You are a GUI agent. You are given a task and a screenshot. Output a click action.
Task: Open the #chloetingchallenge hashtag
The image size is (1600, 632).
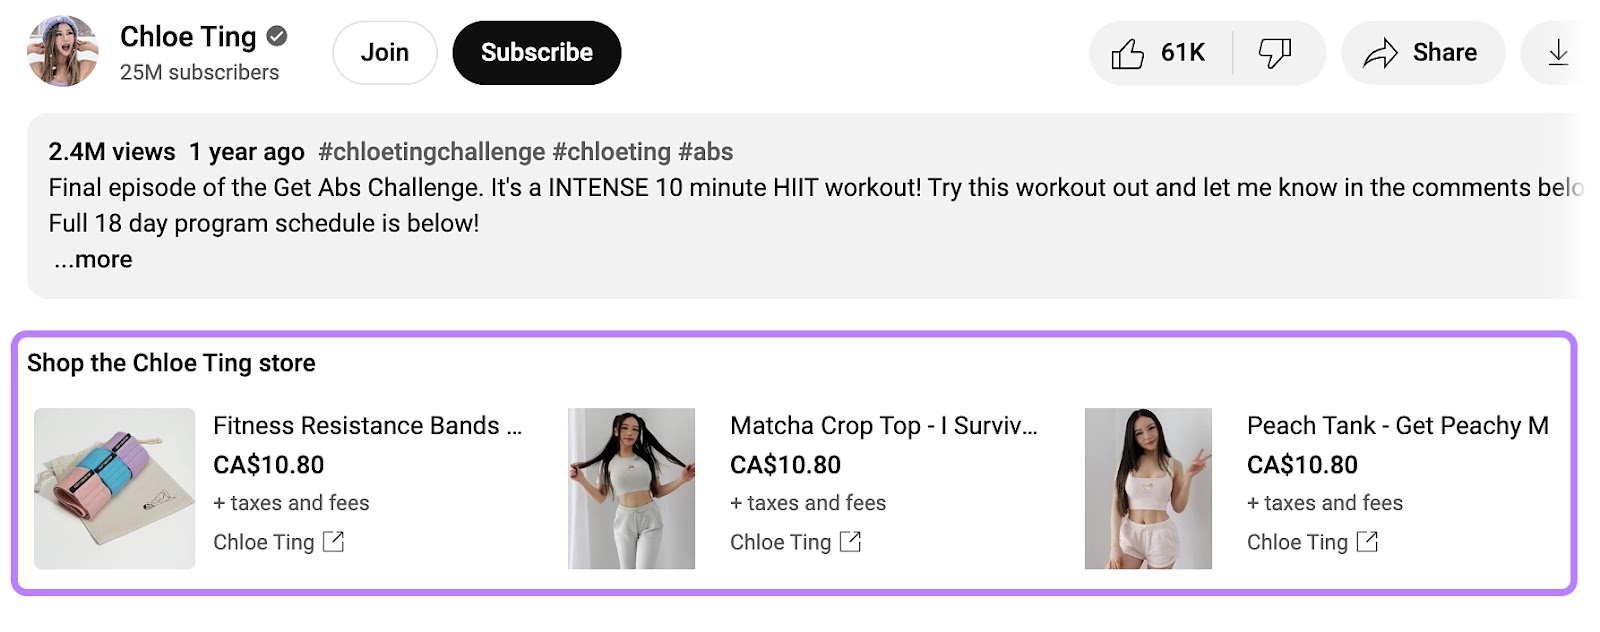(x=431, y=152)
